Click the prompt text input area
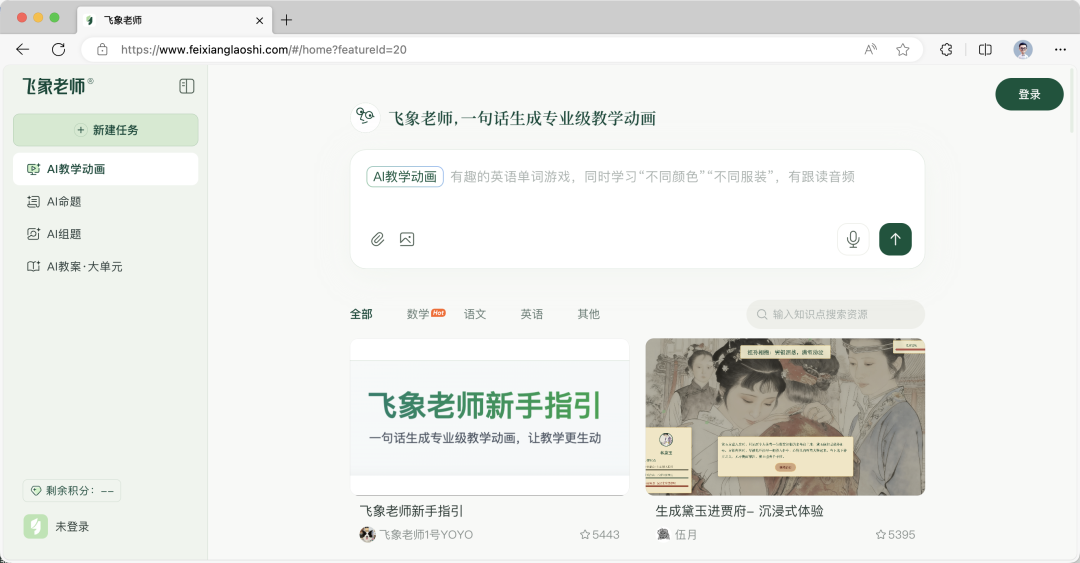 652,177
